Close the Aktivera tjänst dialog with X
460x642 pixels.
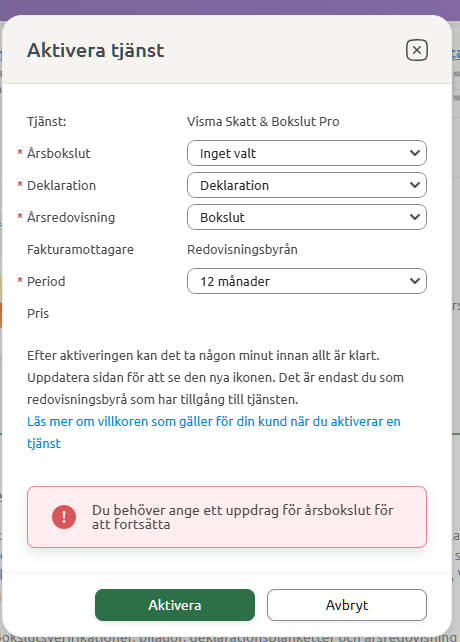pyautogui.click(x=417, y=50)
